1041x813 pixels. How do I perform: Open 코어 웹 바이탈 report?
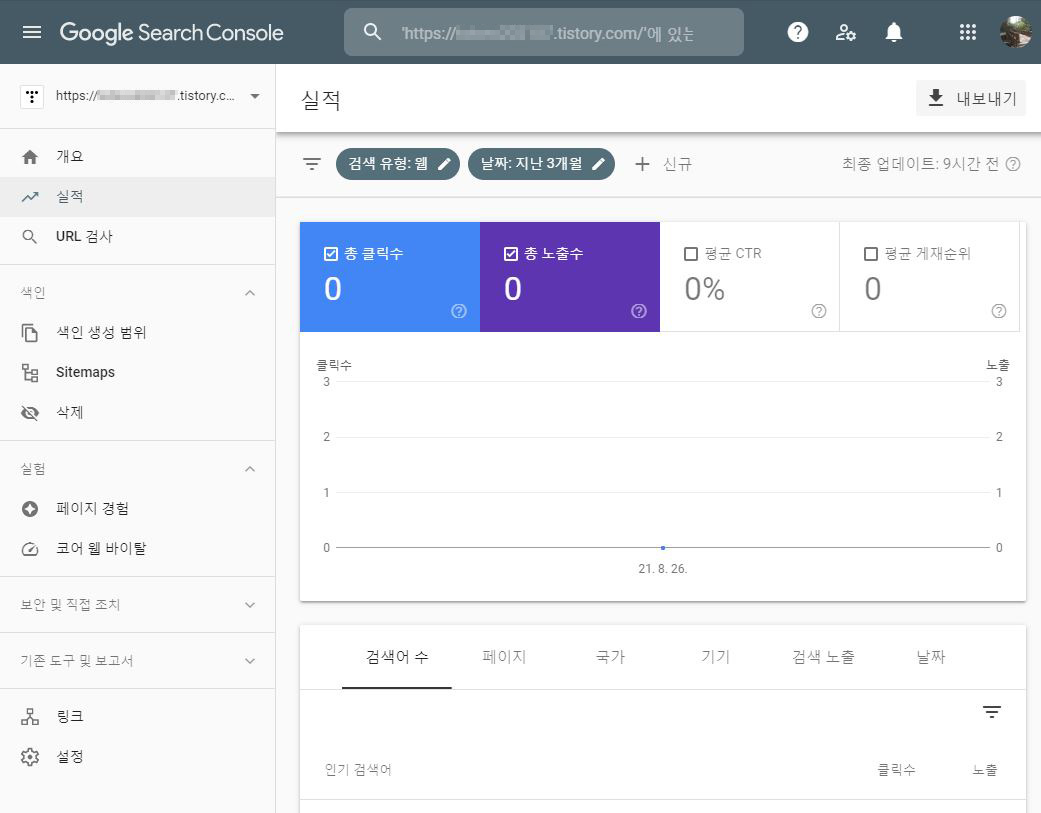tap(137, 548)
